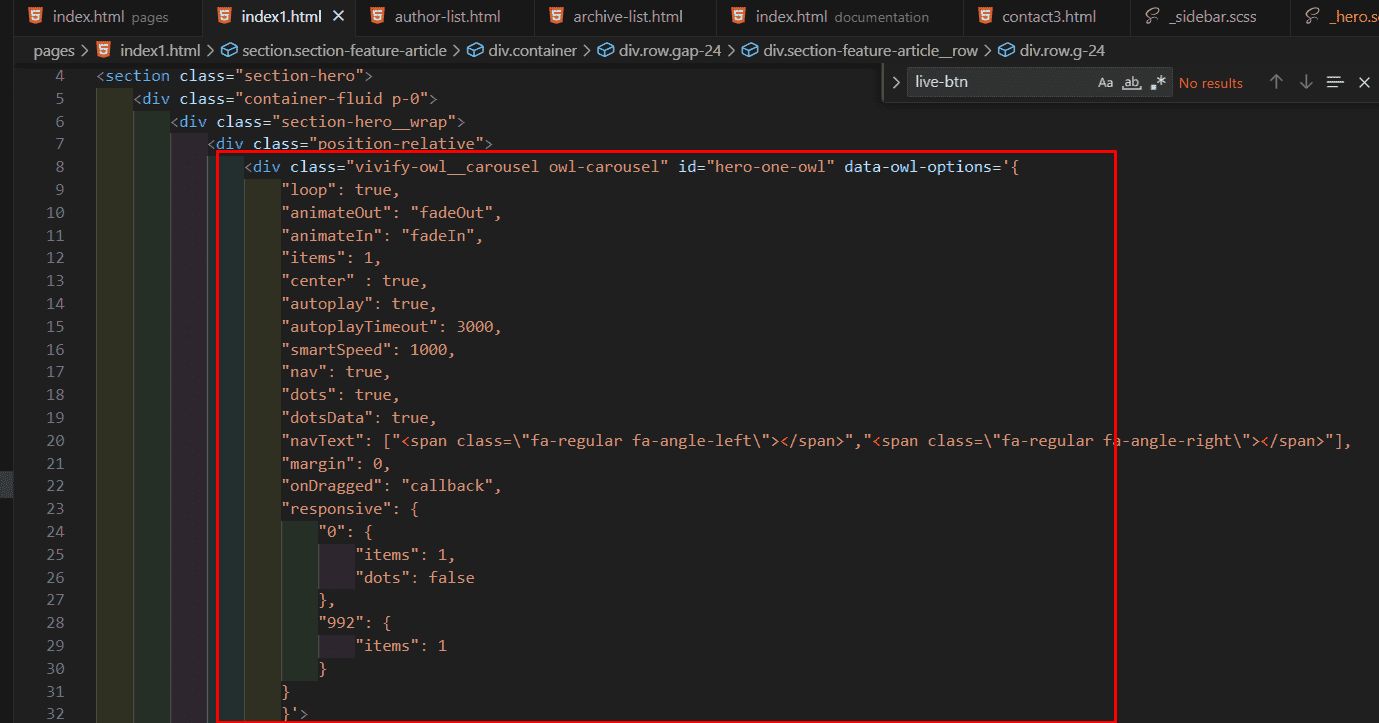Click HTML5 icon on archive-list.html tab

point(555,16)
